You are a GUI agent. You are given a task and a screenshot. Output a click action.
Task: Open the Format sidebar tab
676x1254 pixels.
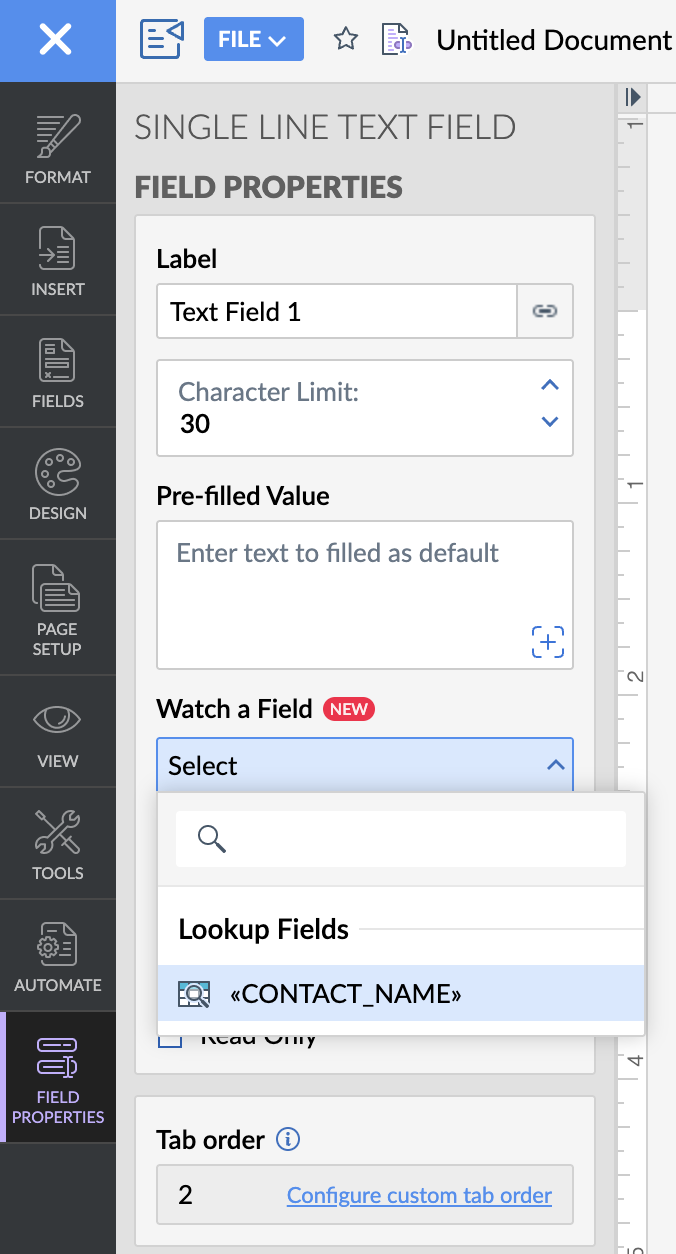click(x=57, y=148)
